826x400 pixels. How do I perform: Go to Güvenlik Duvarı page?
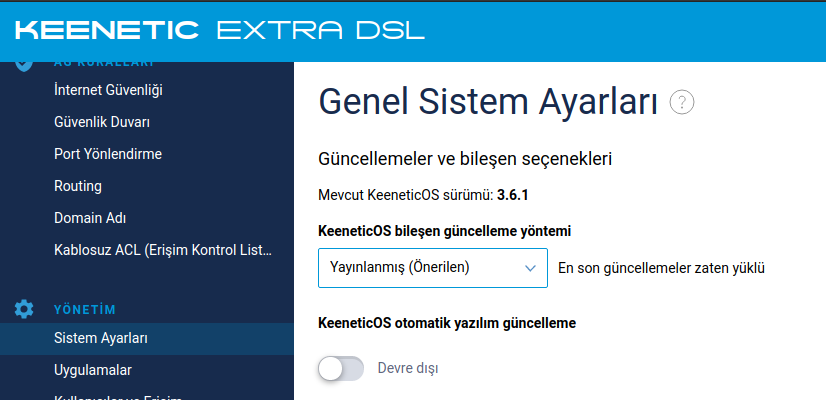point(102,122)
